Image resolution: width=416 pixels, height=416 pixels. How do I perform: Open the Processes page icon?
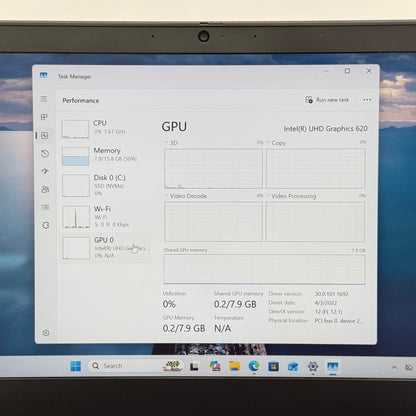(44, 117)
